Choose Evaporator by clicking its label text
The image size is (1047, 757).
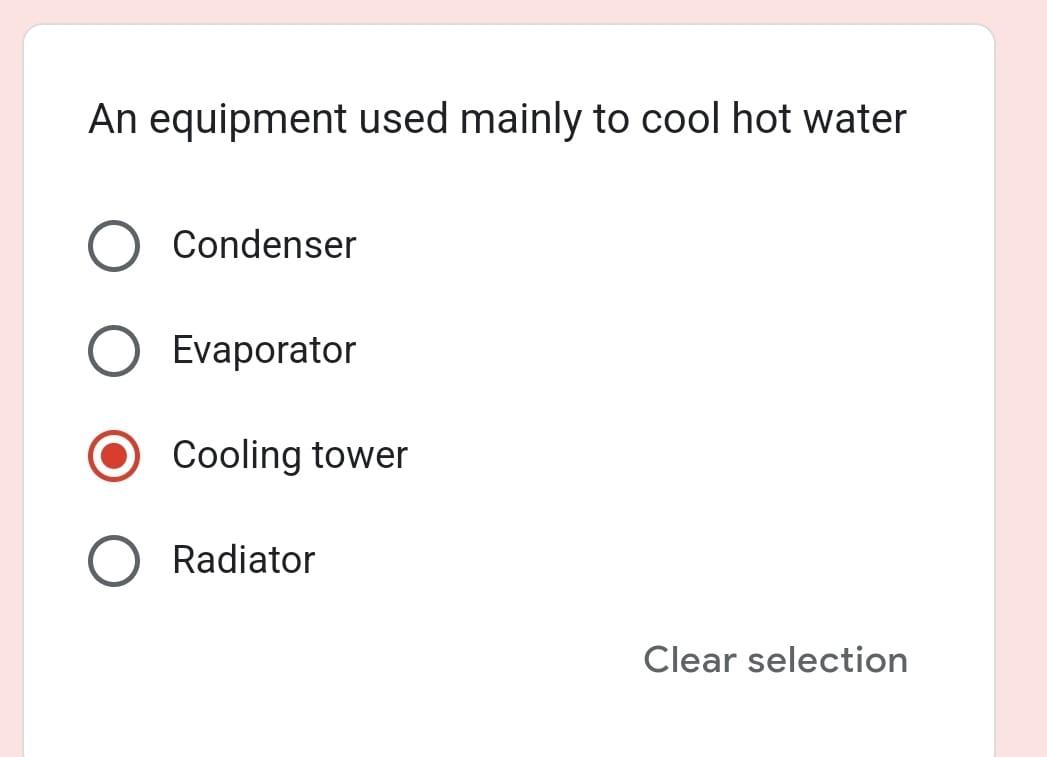point(264,350)
